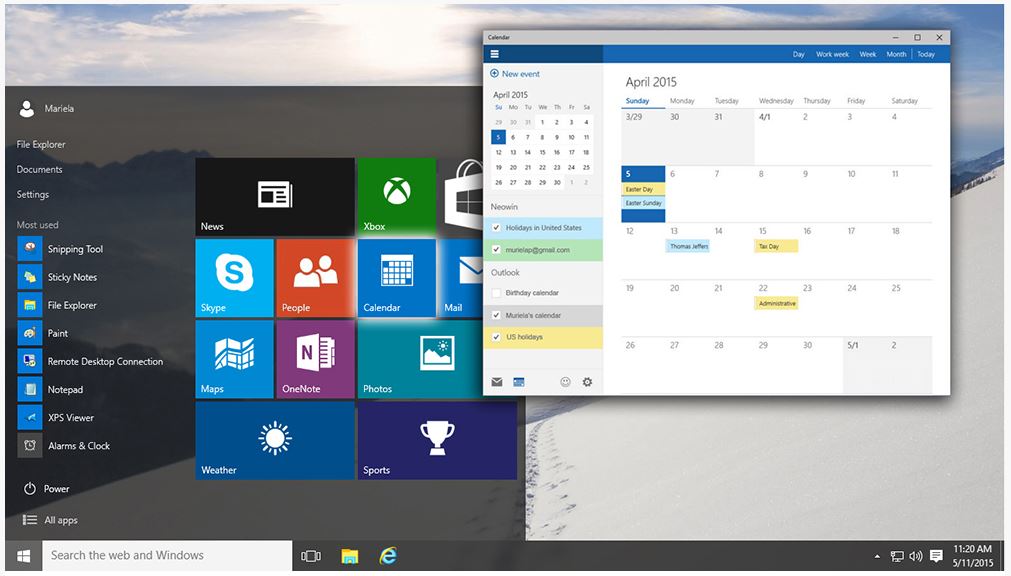The height and width of the screenshot is (576, 1011).
Task: Open the Weather tile
Action: (x=275, y=441)
